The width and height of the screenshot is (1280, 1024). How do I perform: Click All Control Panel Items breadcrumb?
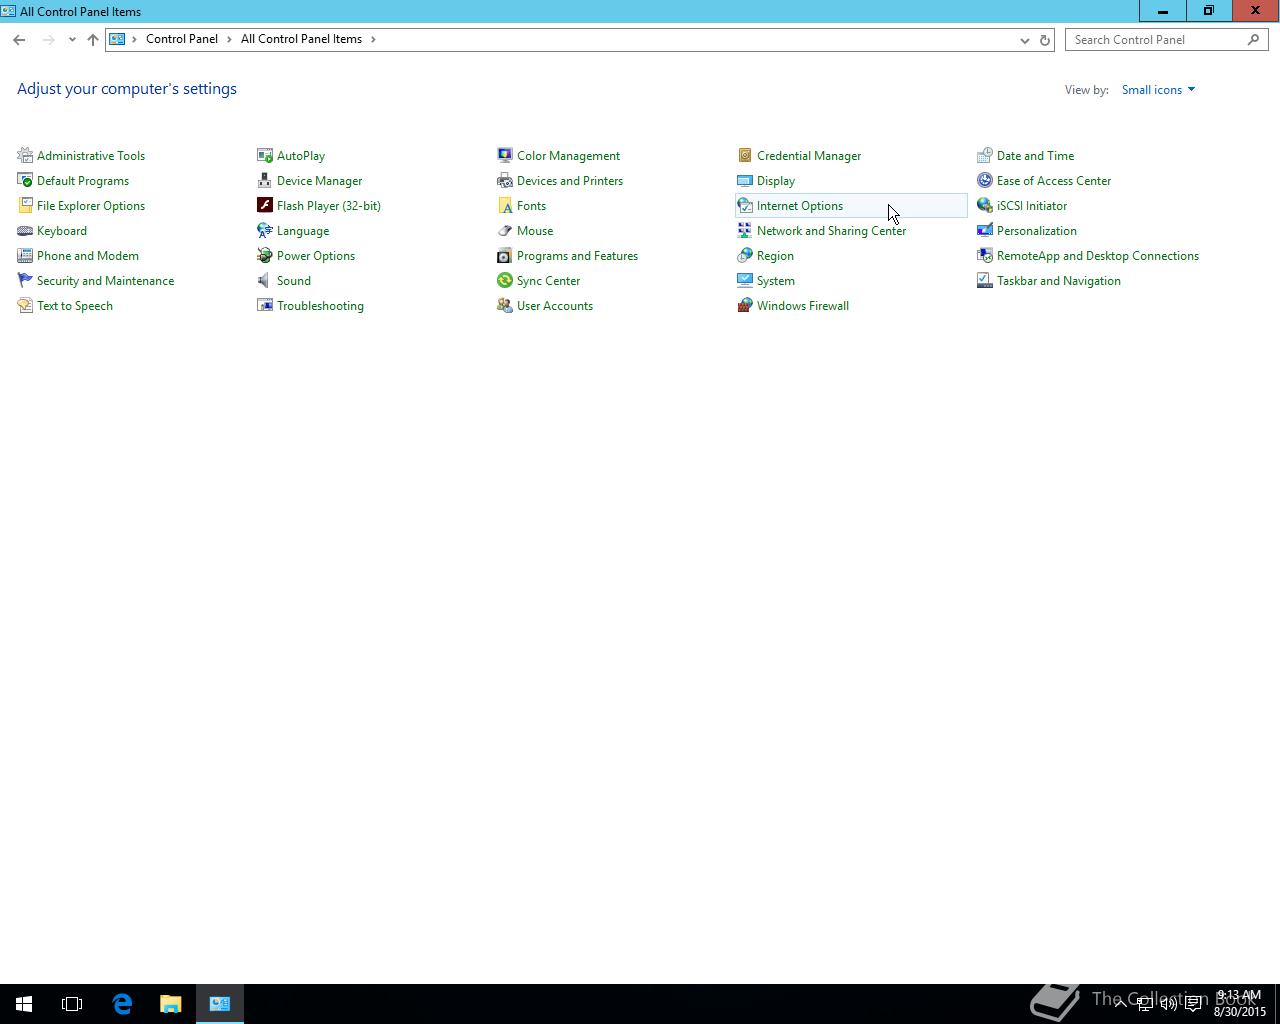coord(301,39)
